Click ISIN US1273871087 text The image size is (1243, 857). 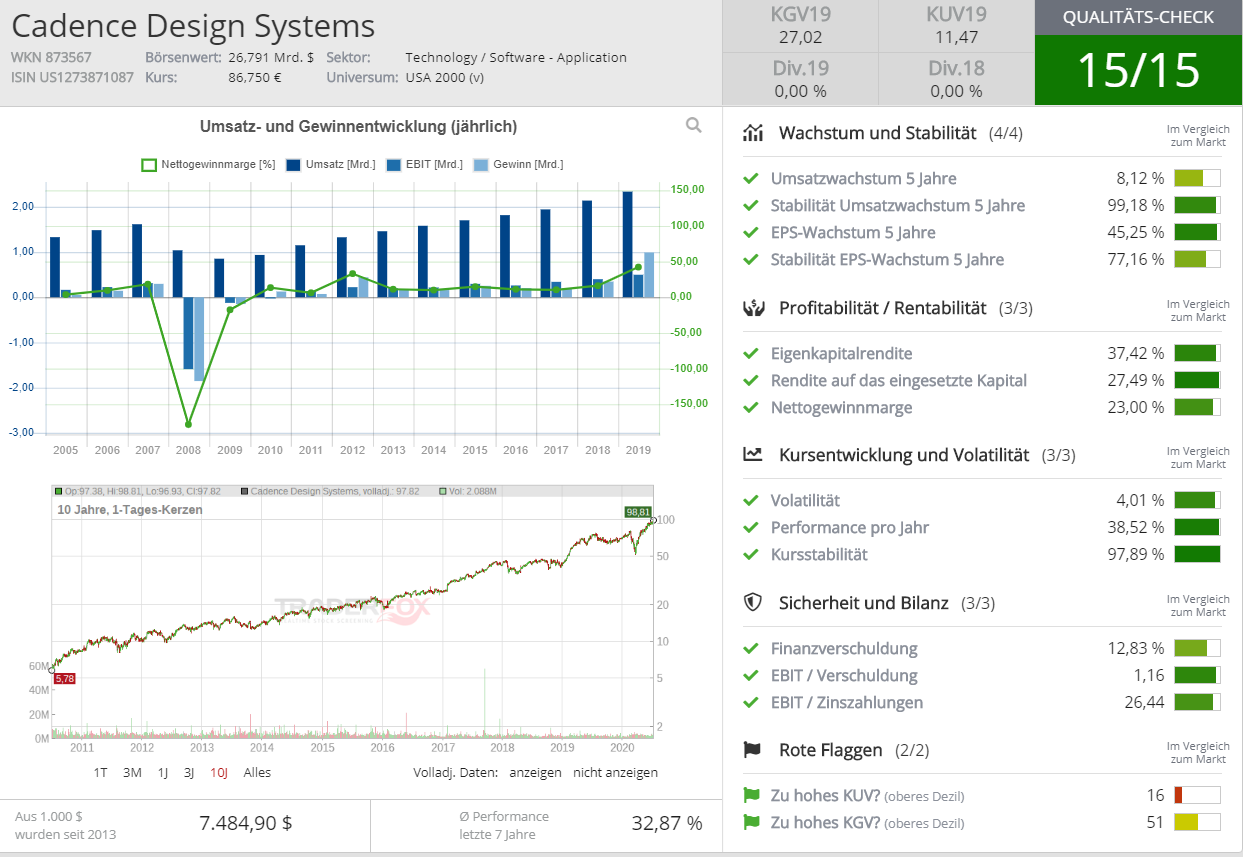point(72,77)
